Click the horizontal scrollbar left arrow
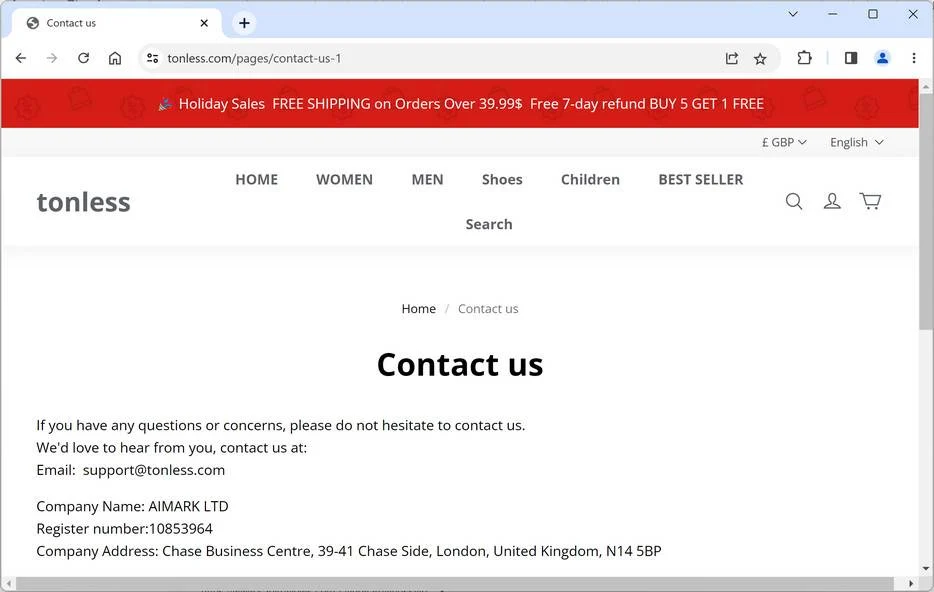 tap(7, 583)
